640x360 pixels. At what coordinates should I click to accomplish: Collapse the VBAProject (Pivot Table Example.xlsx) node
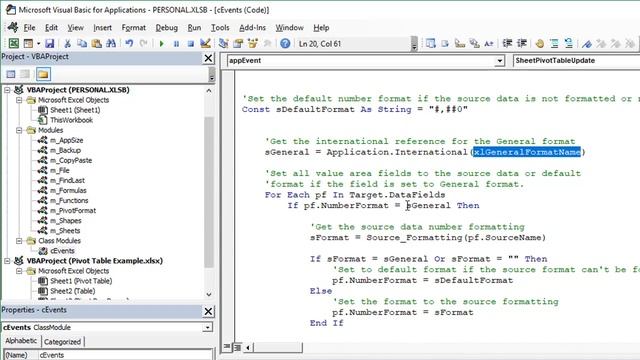click(7, 261)
